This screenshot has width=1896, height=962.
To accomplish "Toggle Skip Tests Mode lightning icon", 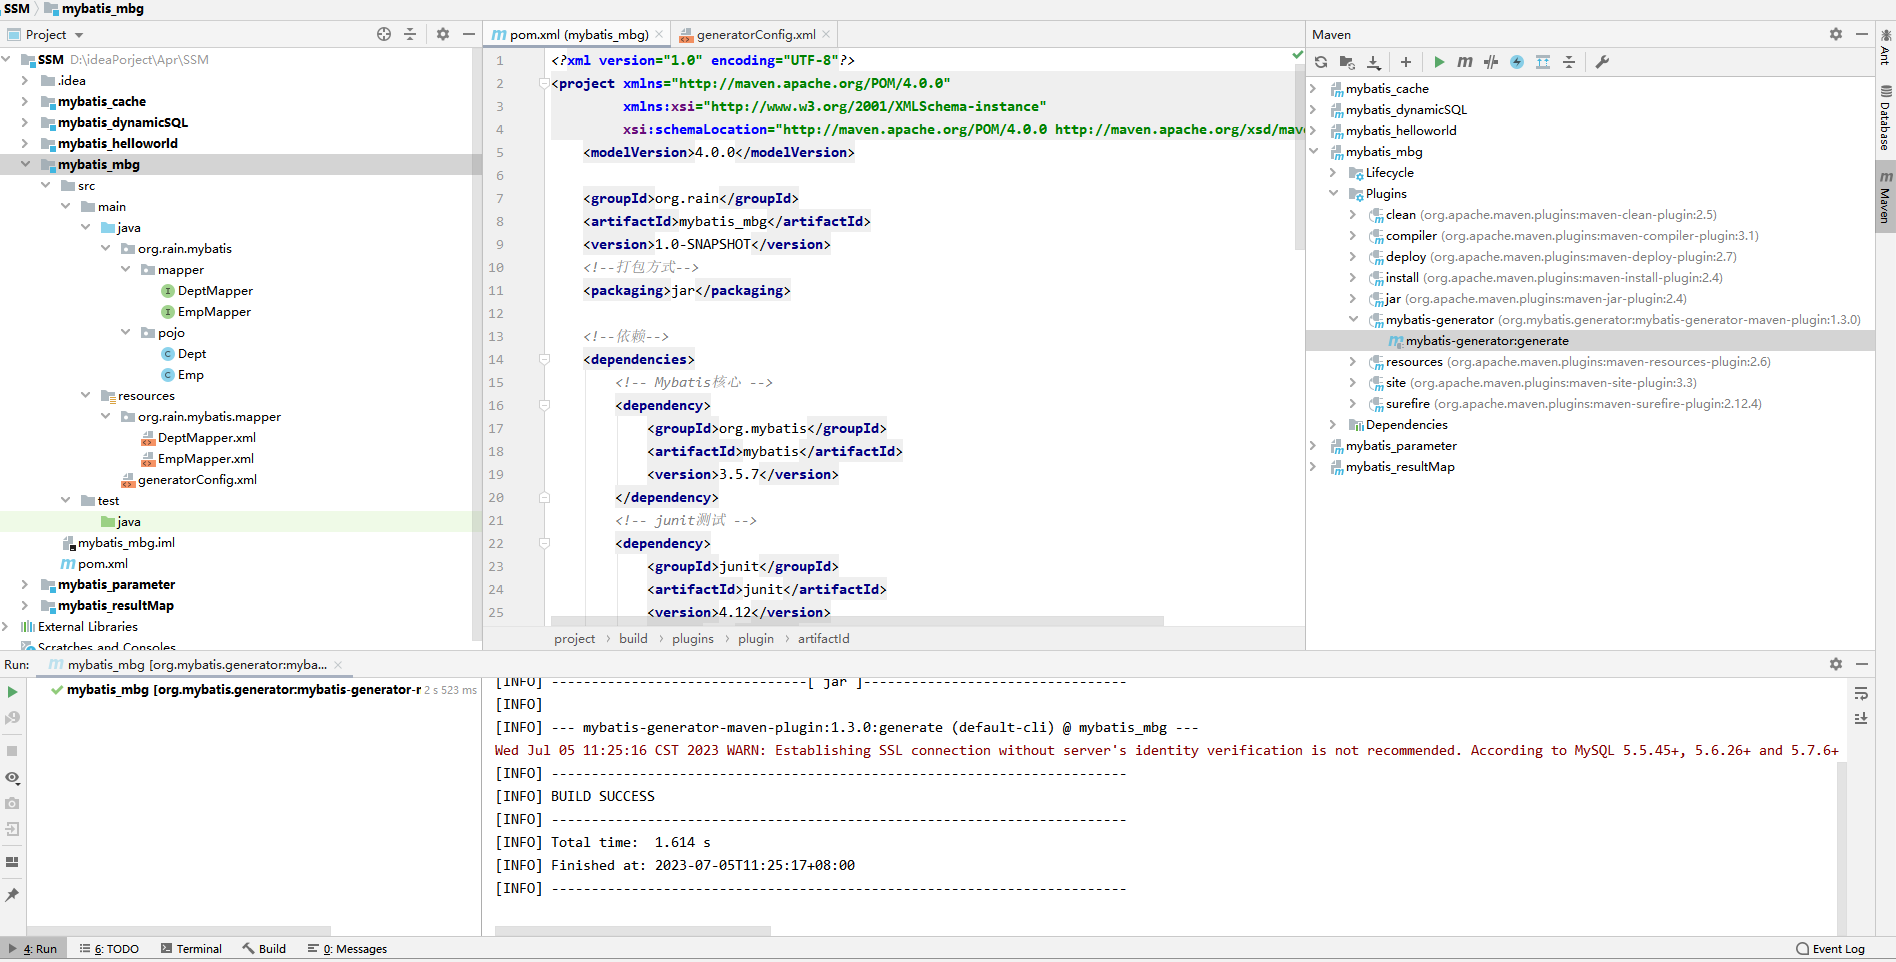I will tap(1517, 62).
